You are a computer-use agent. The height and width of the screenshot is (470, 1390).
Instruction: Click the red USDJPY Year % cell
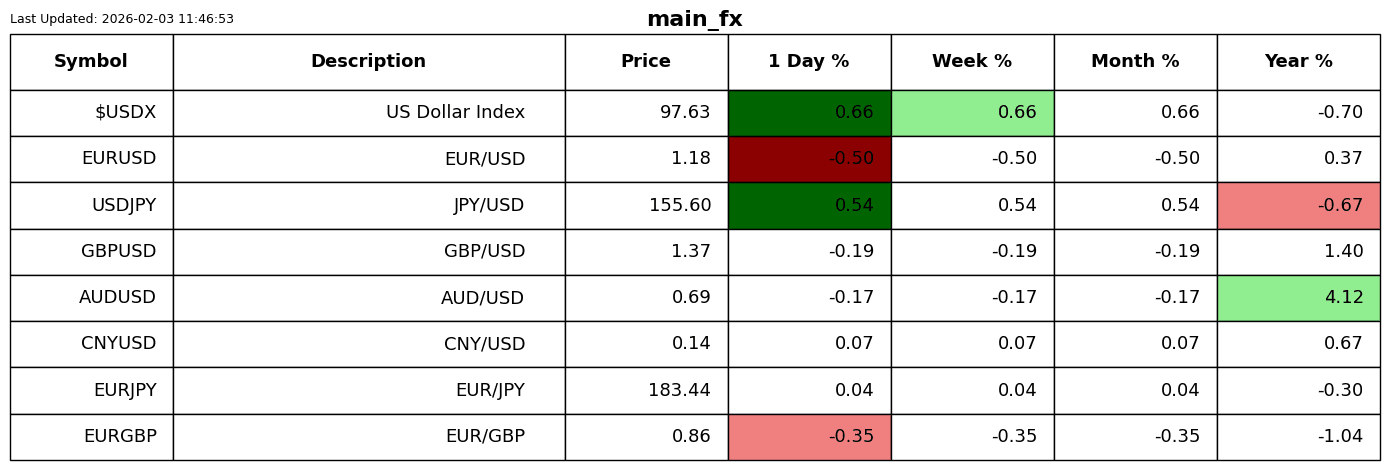pyautogui.click(x=1298, y=206)
